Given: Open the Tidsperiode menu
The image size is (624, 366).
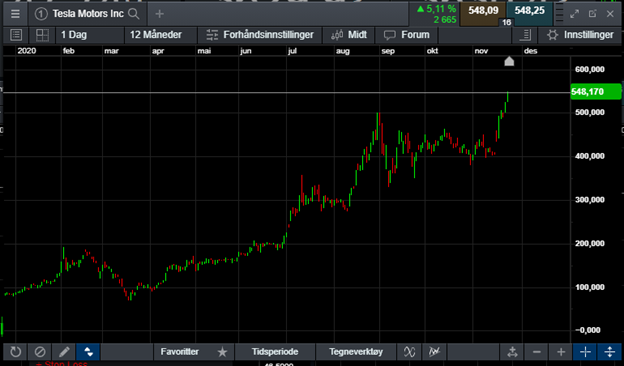Looking at the screenshot, I should click(x=275, y=352).
